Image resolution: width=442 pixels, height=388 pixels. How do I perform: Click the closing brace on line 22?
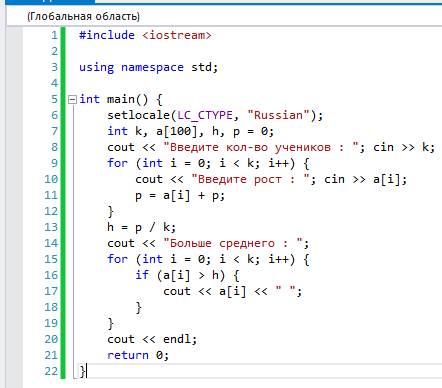[x=82, y=371]
